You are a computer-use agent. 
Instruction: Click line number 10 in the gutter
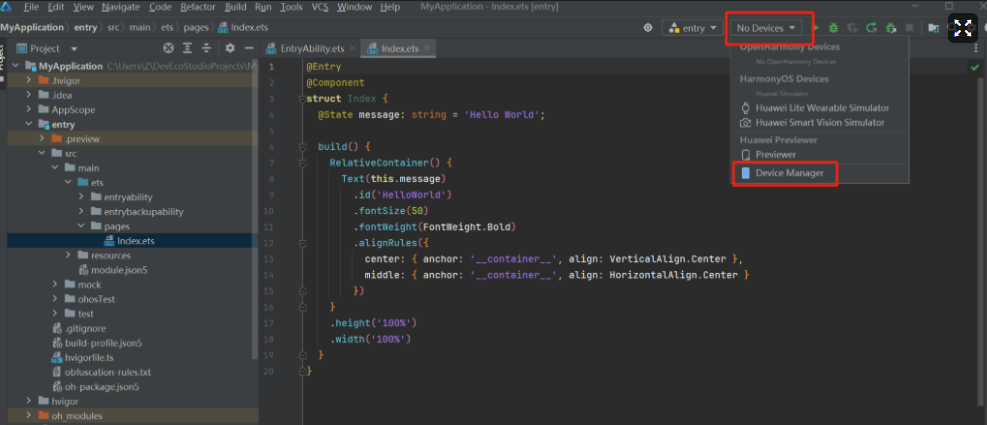[270, 210]
